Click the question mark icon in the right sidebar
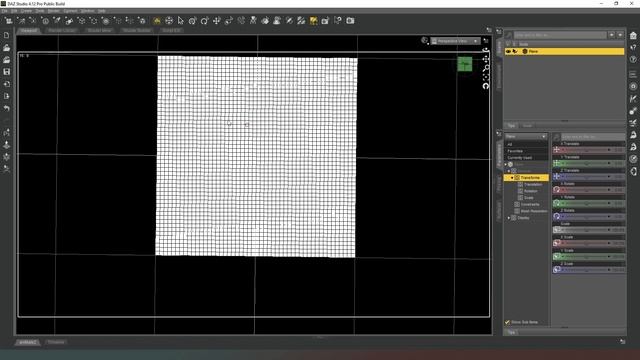Viewport: 640px width, 360px height. (633, 60)
